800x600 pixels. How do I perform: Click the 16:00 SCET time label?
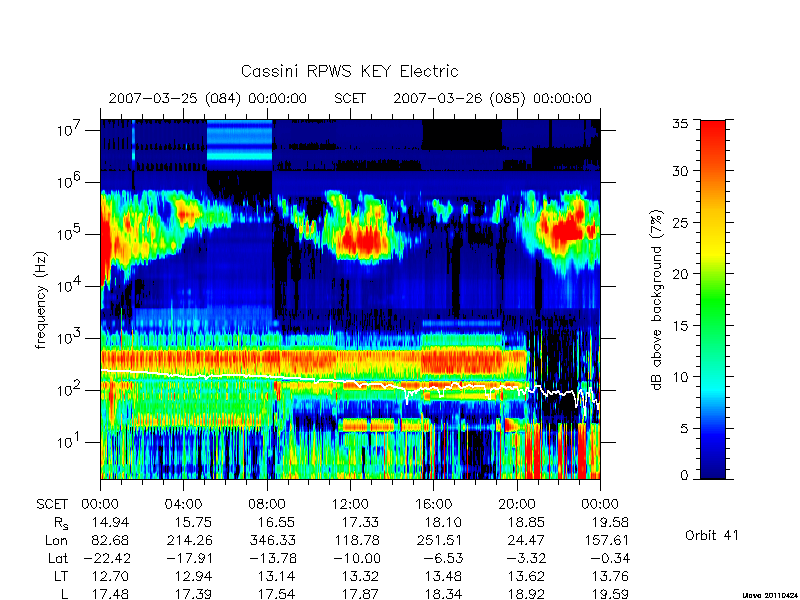click(433, 504)
